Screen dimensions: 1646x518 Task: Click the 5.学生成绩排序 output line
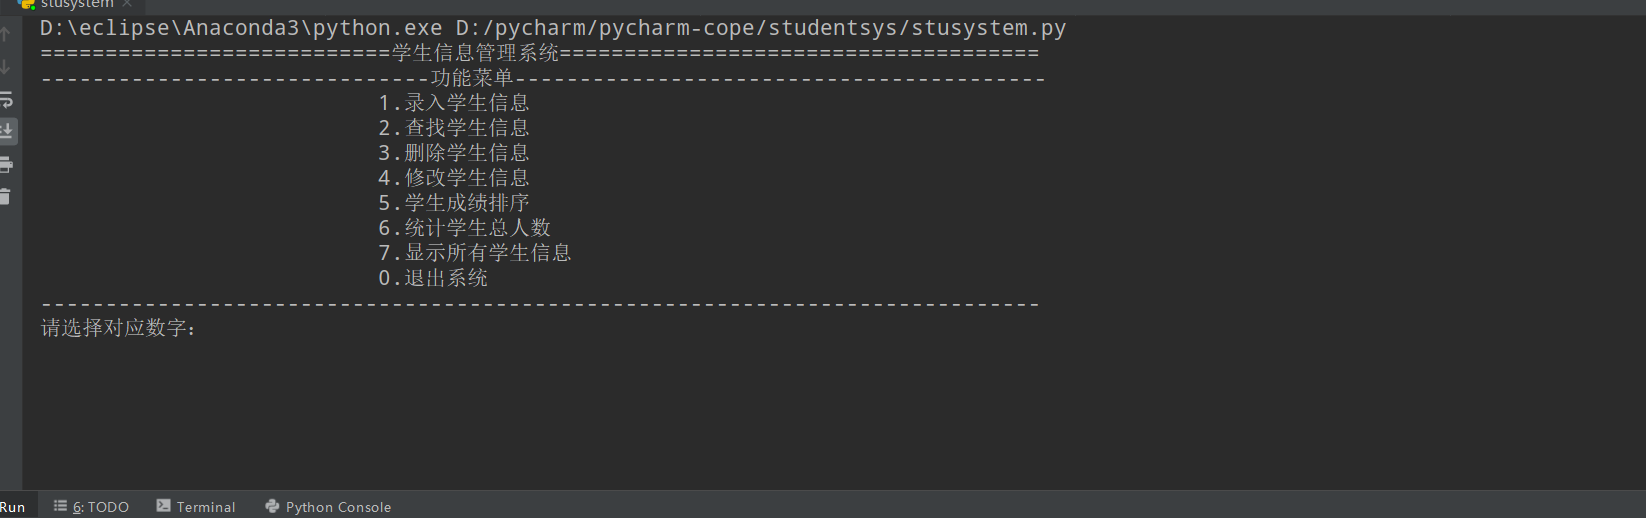pos(454,203)
